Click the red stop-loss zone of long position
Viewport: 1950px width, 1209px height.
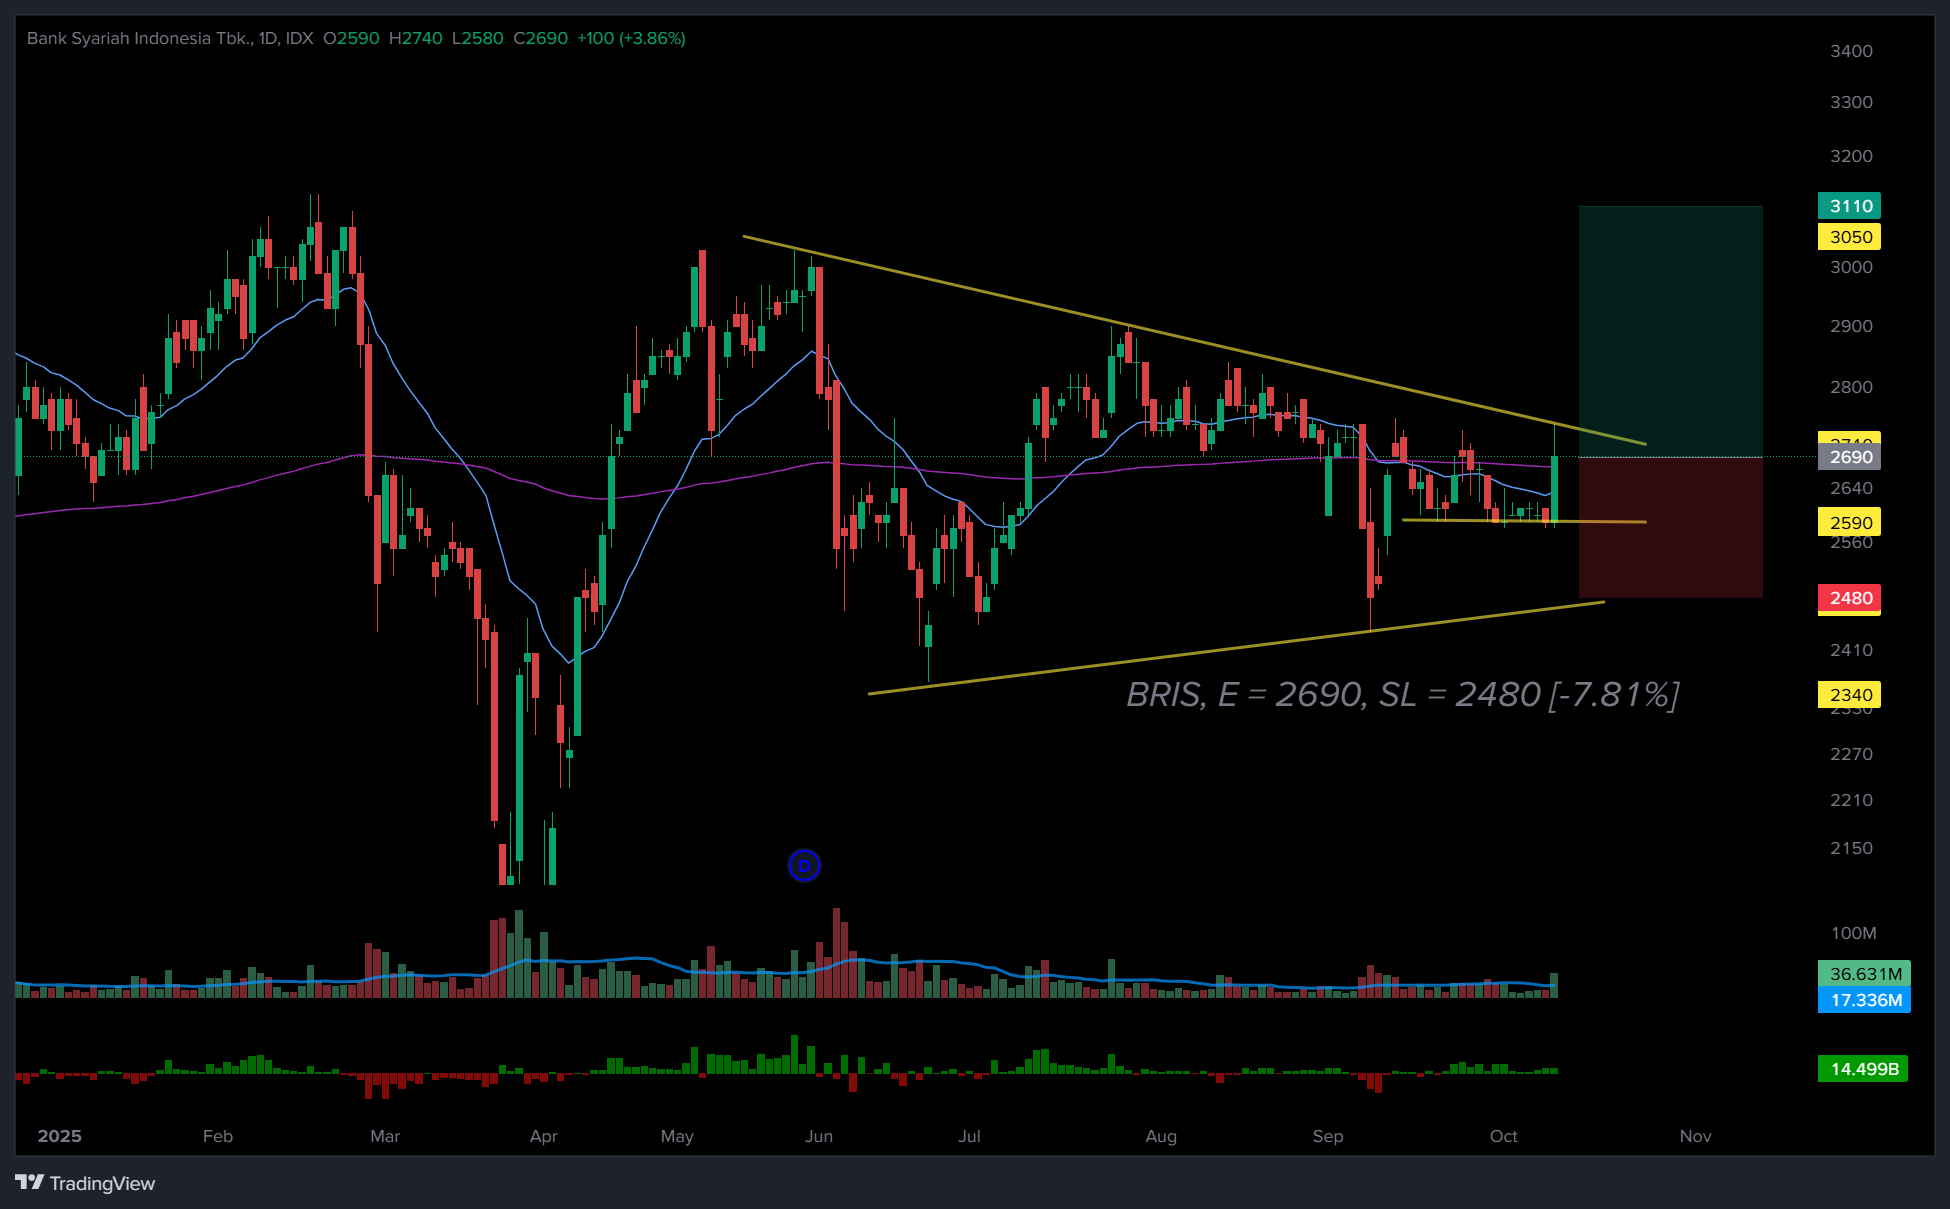1670,528
